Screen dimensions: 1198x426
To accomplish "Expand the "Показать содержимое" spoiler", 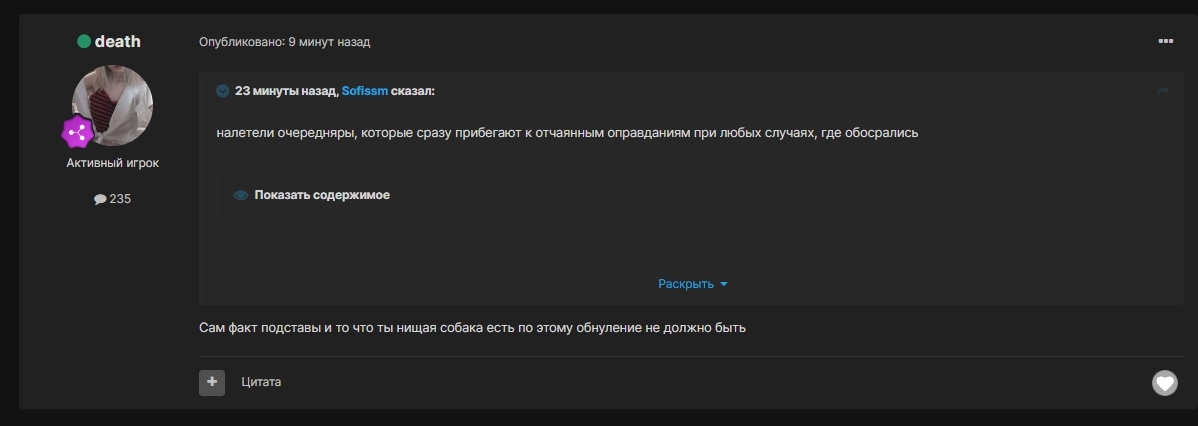I will (x=322, y=195).
